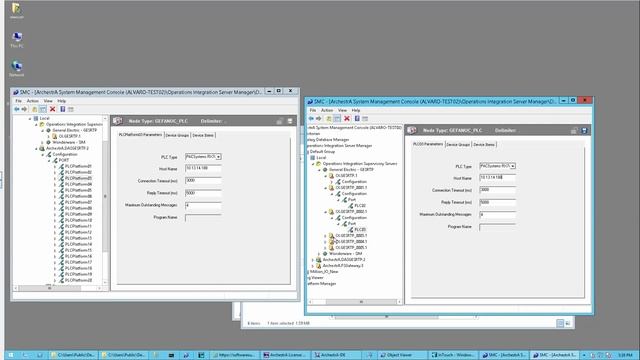Collapse Configuration node under ArchestrA.DASGESRTP.2 in left tree
The width and height of the screenshot is (640, 360).
pos(42,155)
